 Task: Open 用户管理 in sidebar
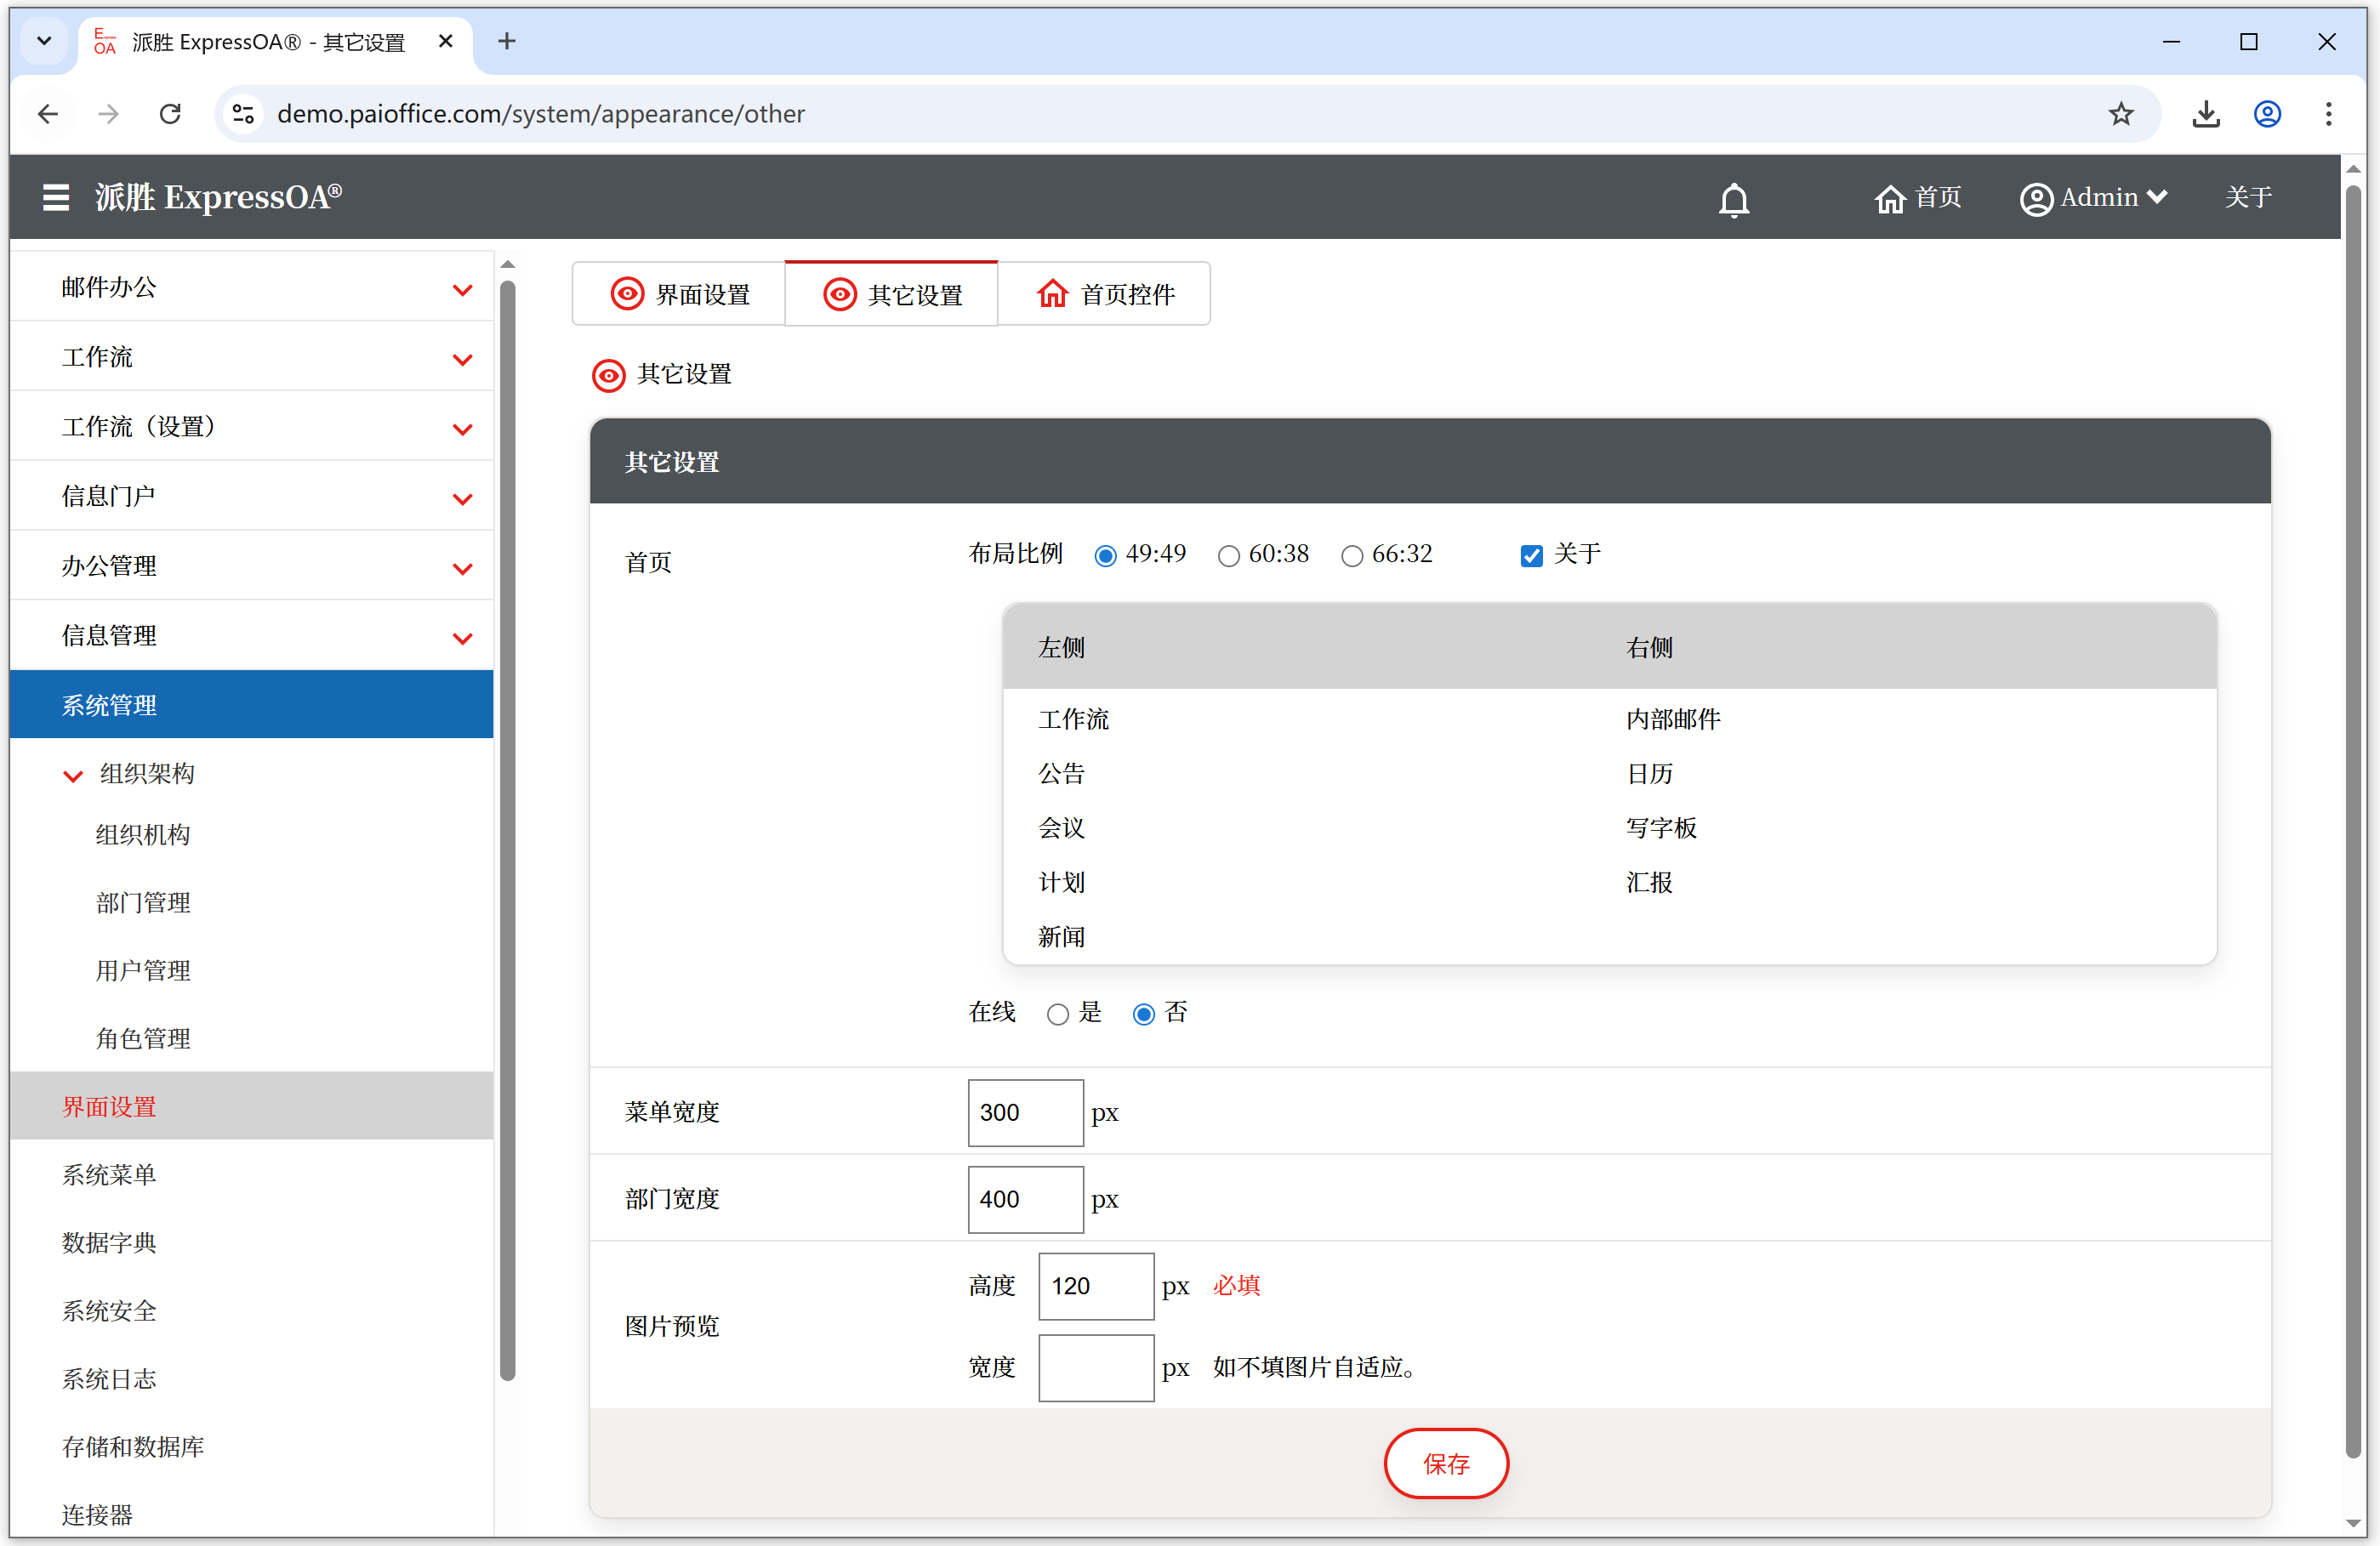143,970
